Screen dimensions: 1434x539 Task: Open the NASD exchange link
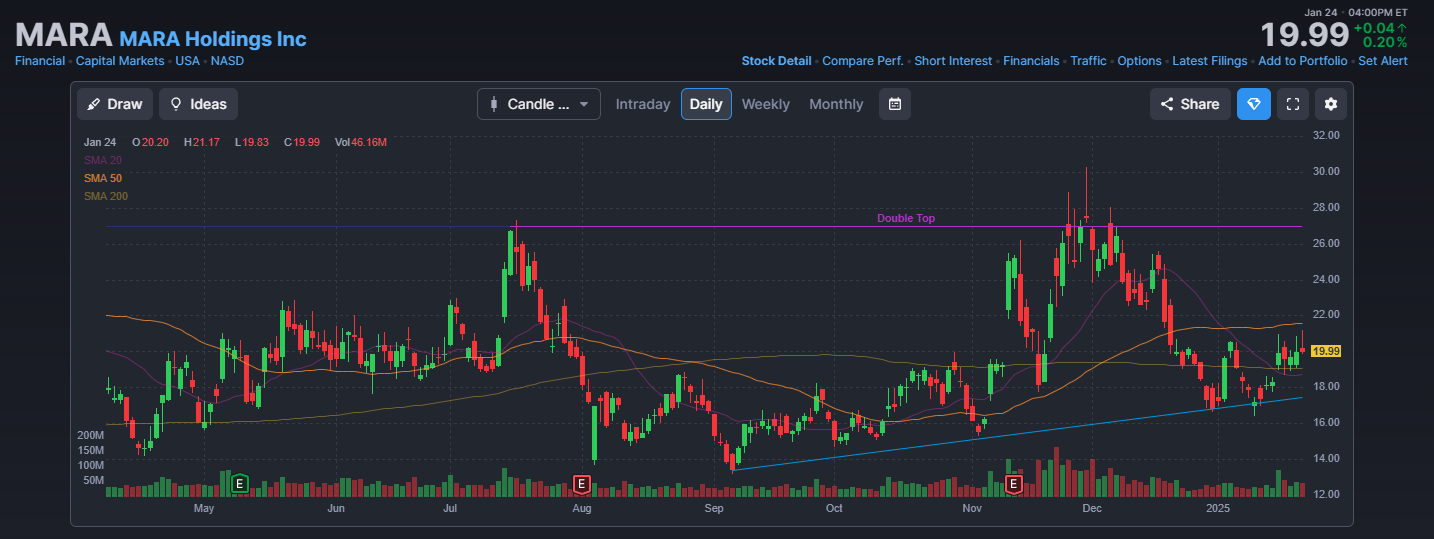[227, 61]
